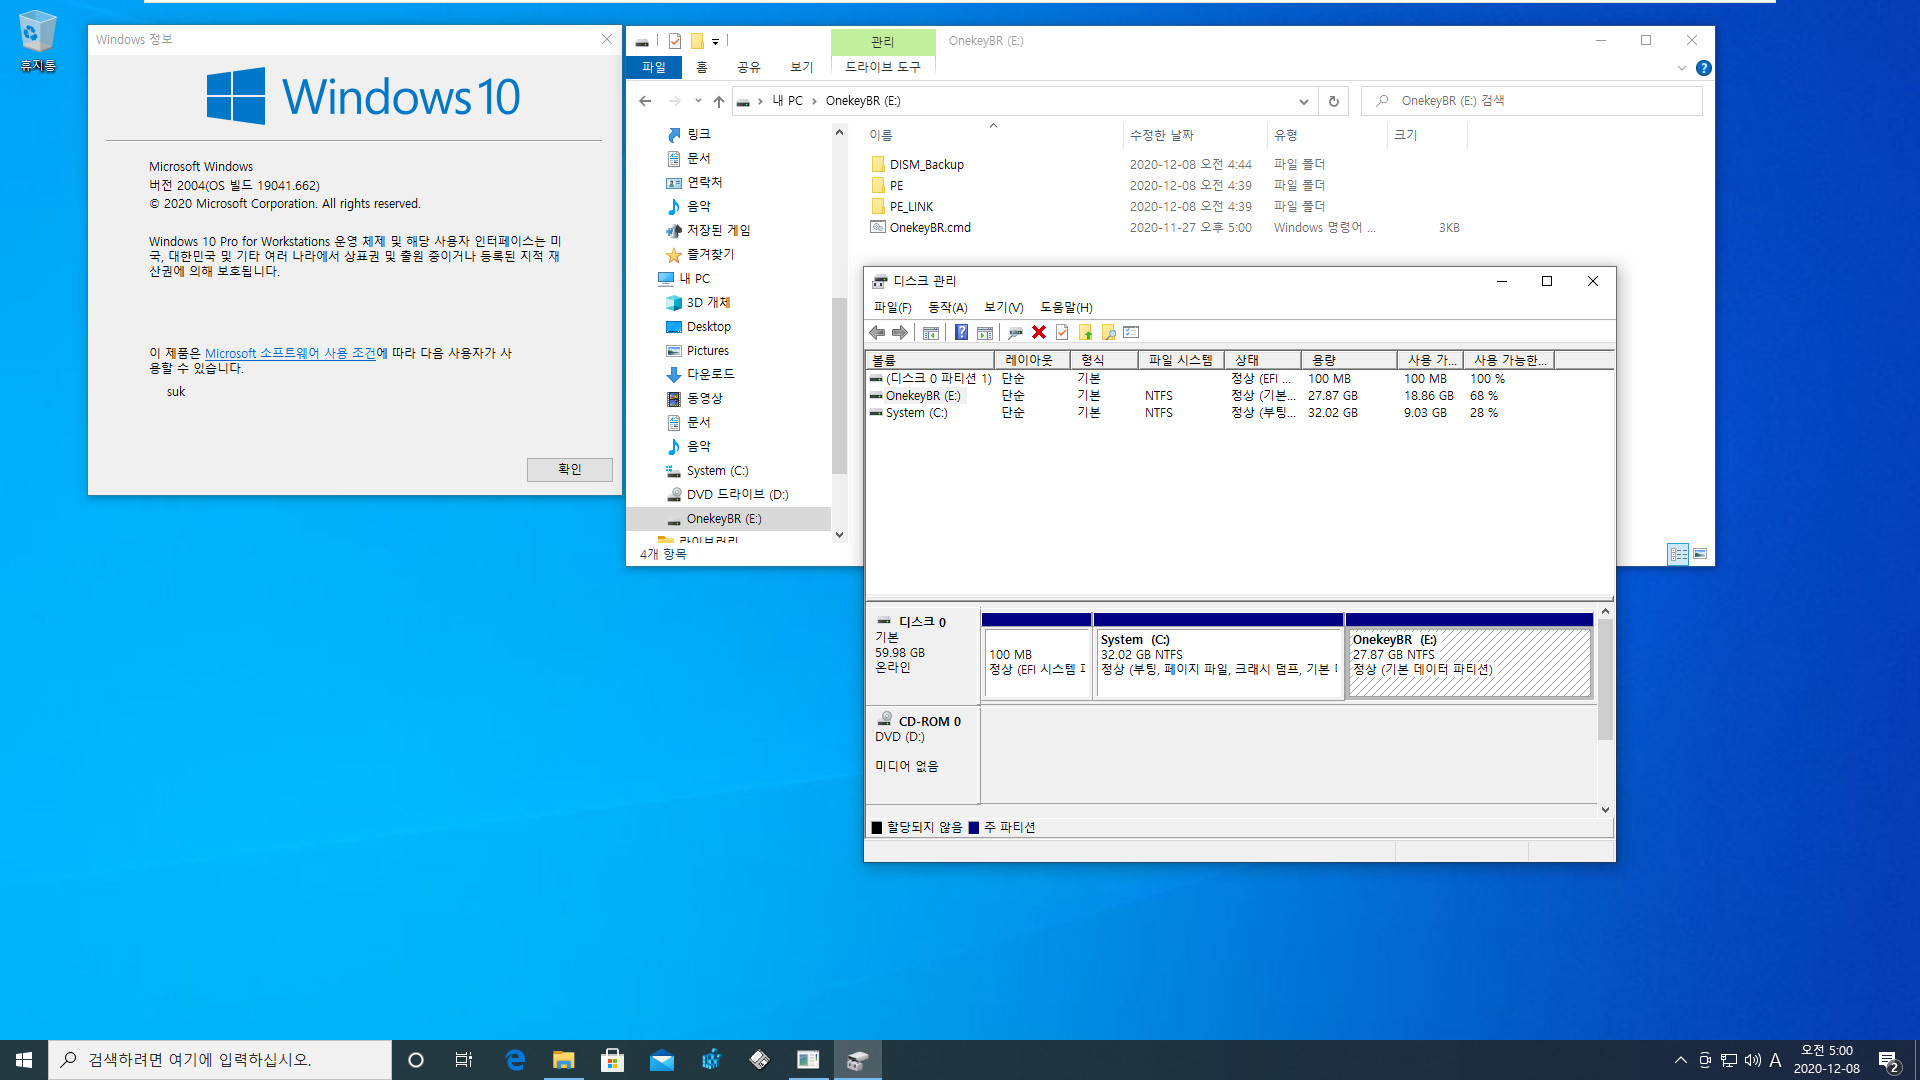The image size is (1920, 1080).
Task: Show hidden system tray icons
Action: tap(1680, 1060)
